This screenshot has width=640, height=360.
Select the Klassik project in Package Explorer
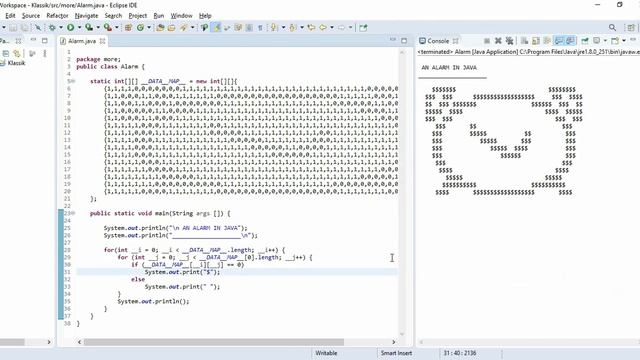click(x=16, y=63)
